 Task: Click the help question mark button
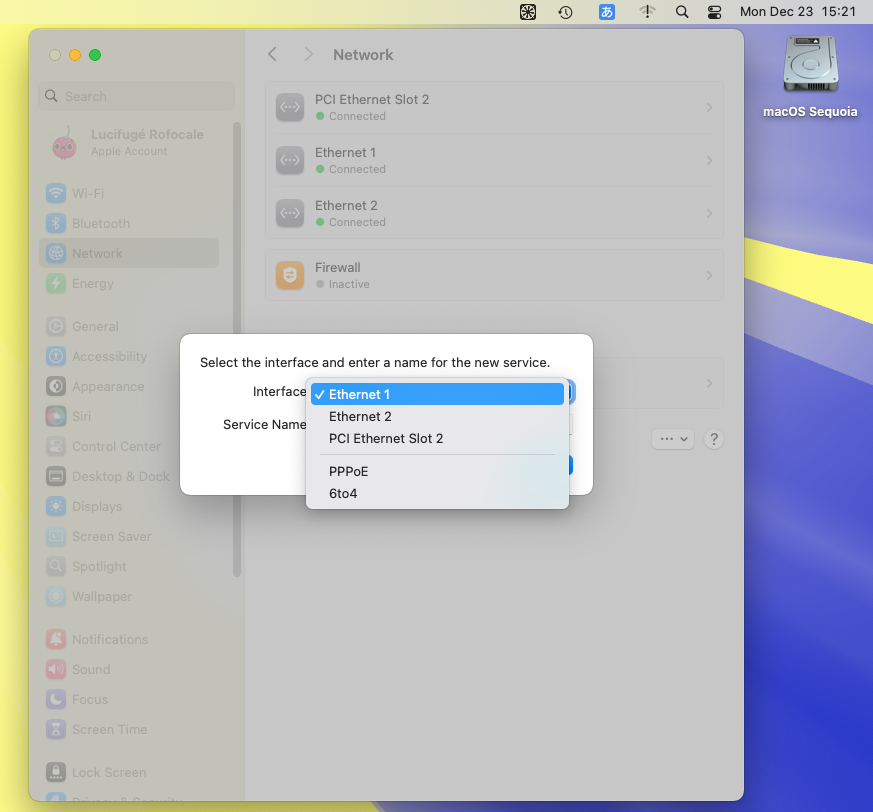coord(714,439)
